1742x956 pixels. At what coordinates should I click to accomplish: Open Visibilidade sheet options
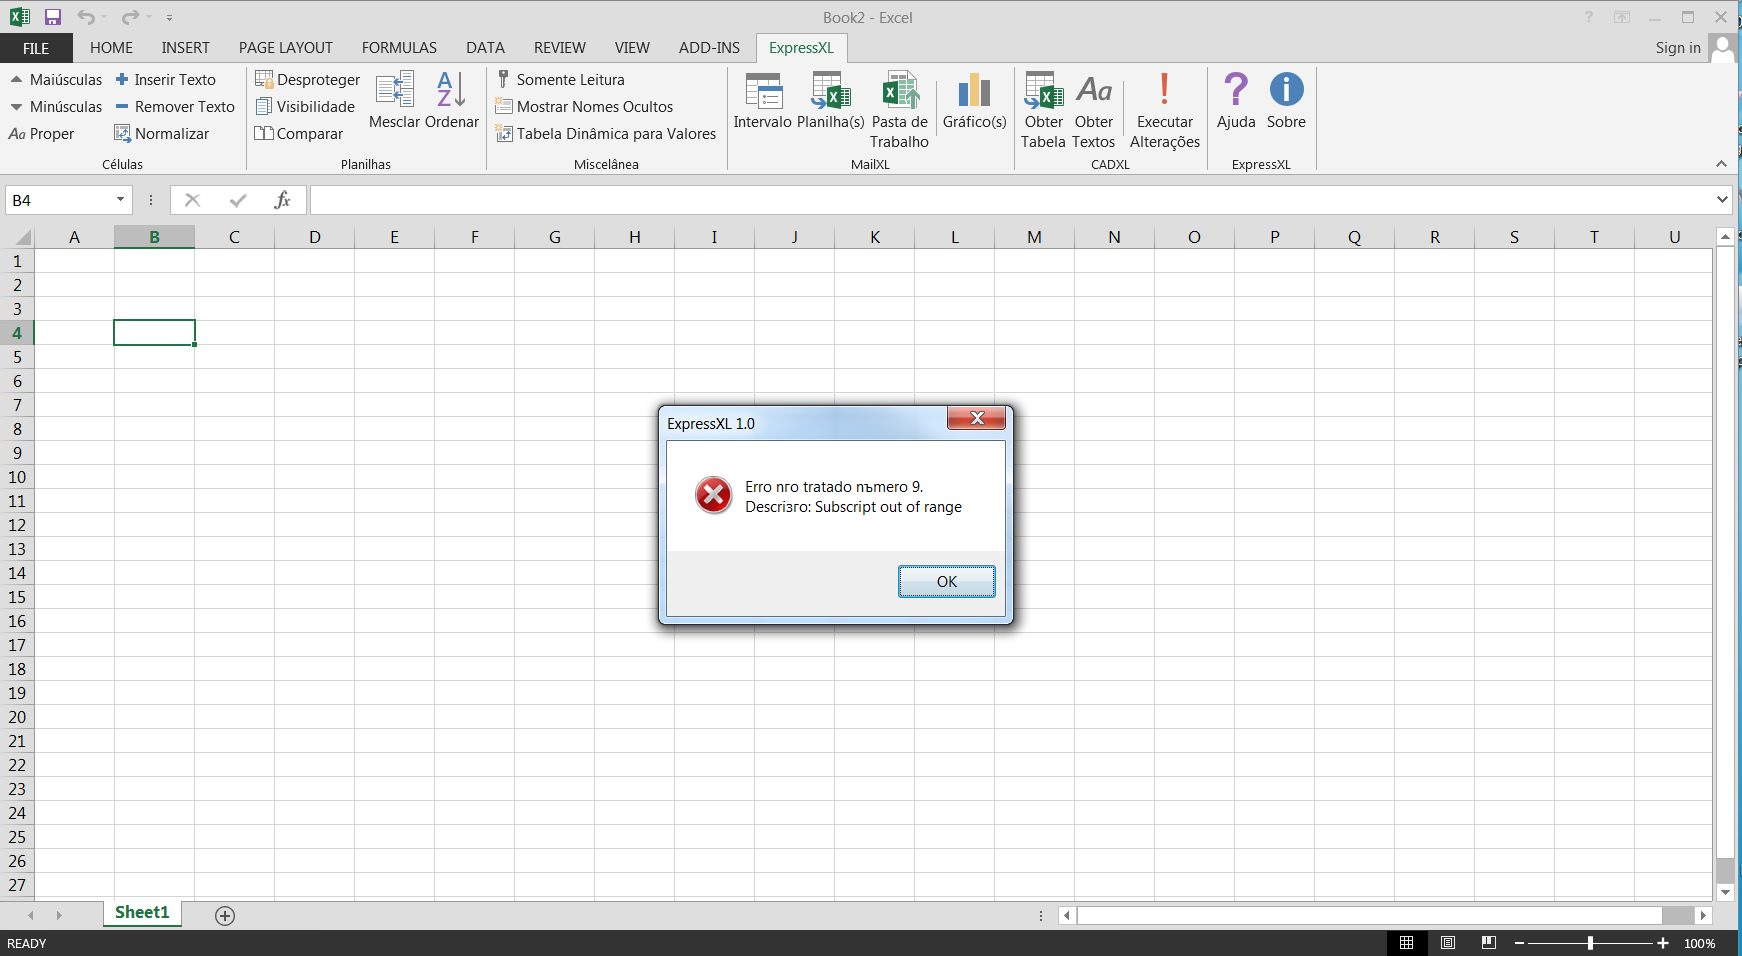[x=306, y=107]
